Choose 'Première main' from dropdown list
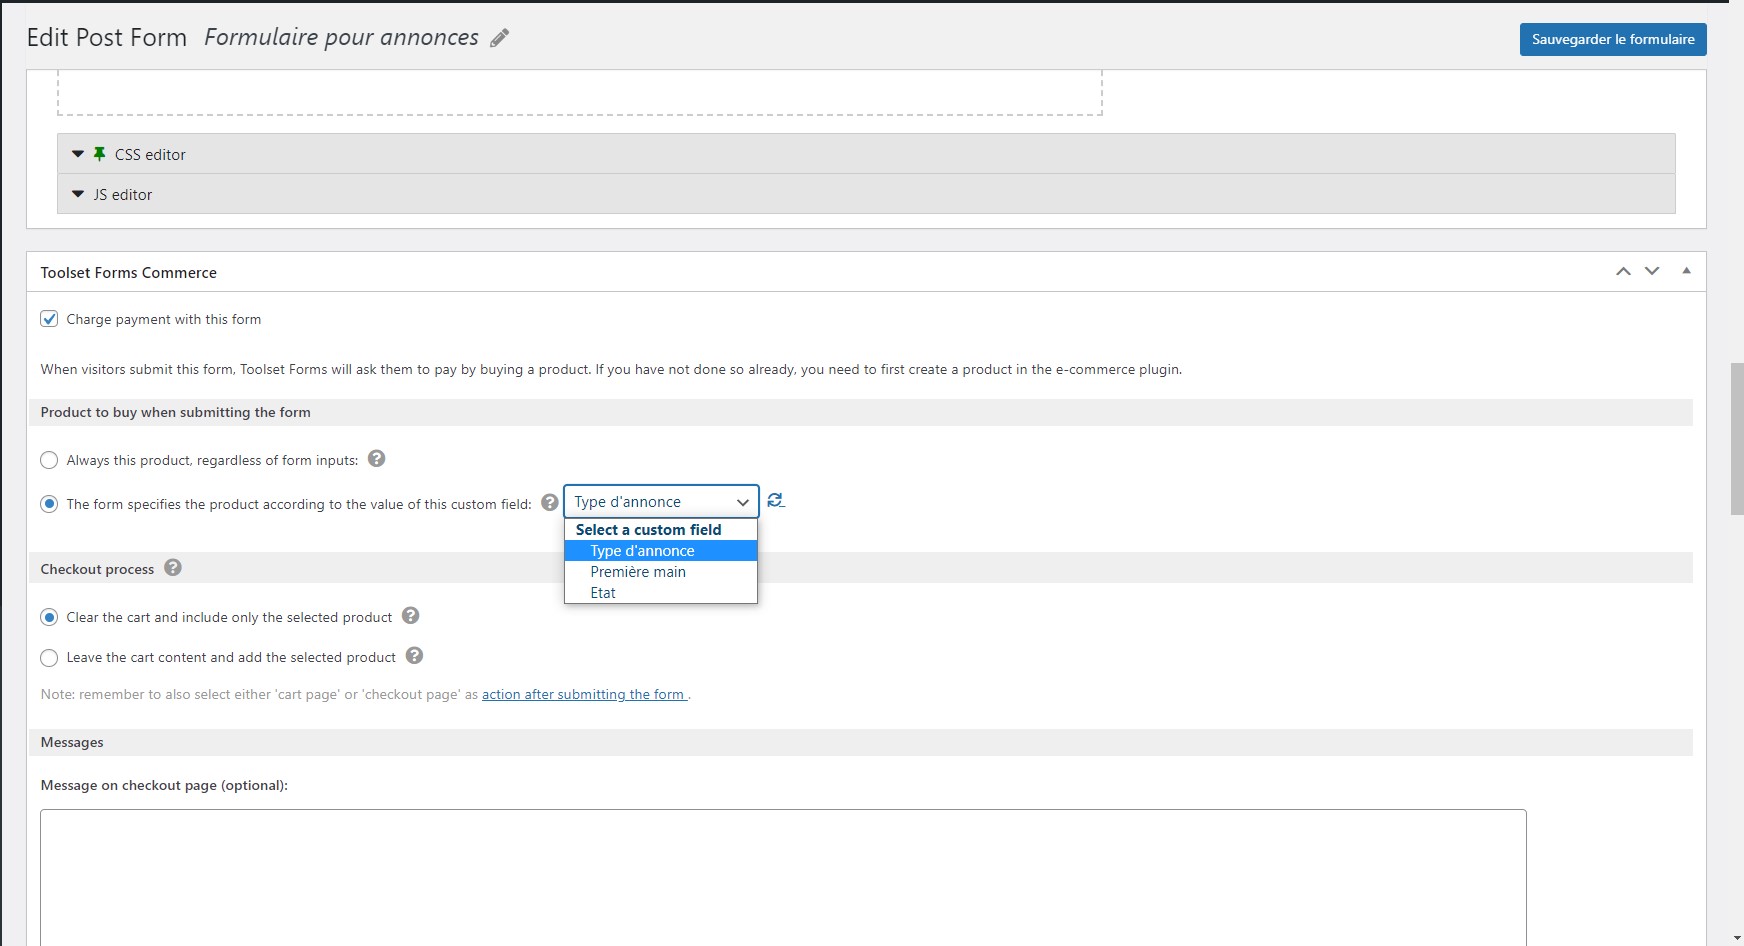Screen dimensions: 1744x946 638,572
